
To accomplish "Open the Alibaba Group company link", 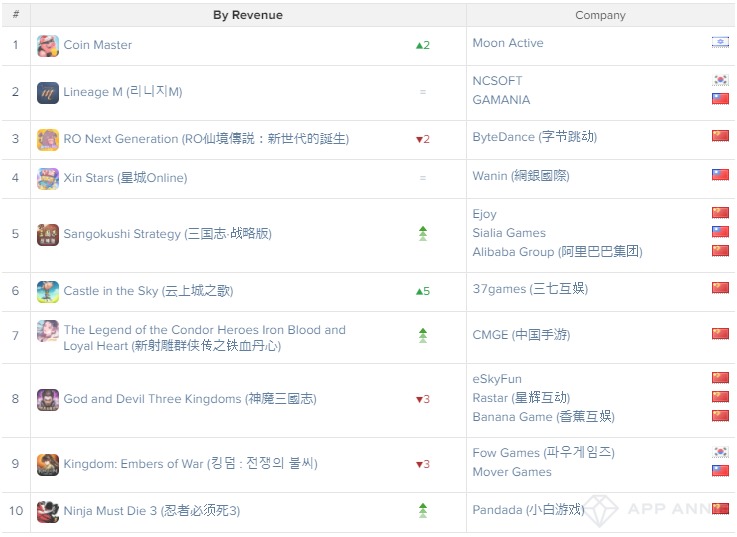I will (557, 252).
